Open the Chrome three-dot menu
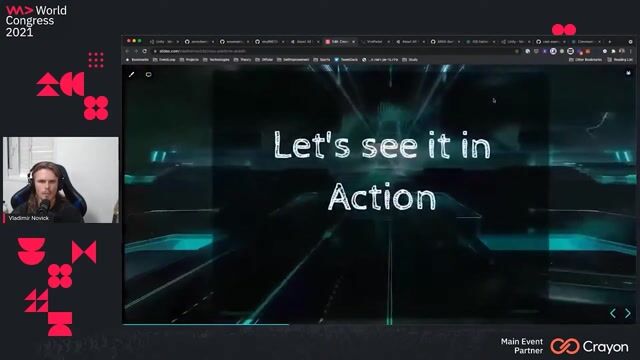Viewport: 640px width, 360px height. point(631,51)
